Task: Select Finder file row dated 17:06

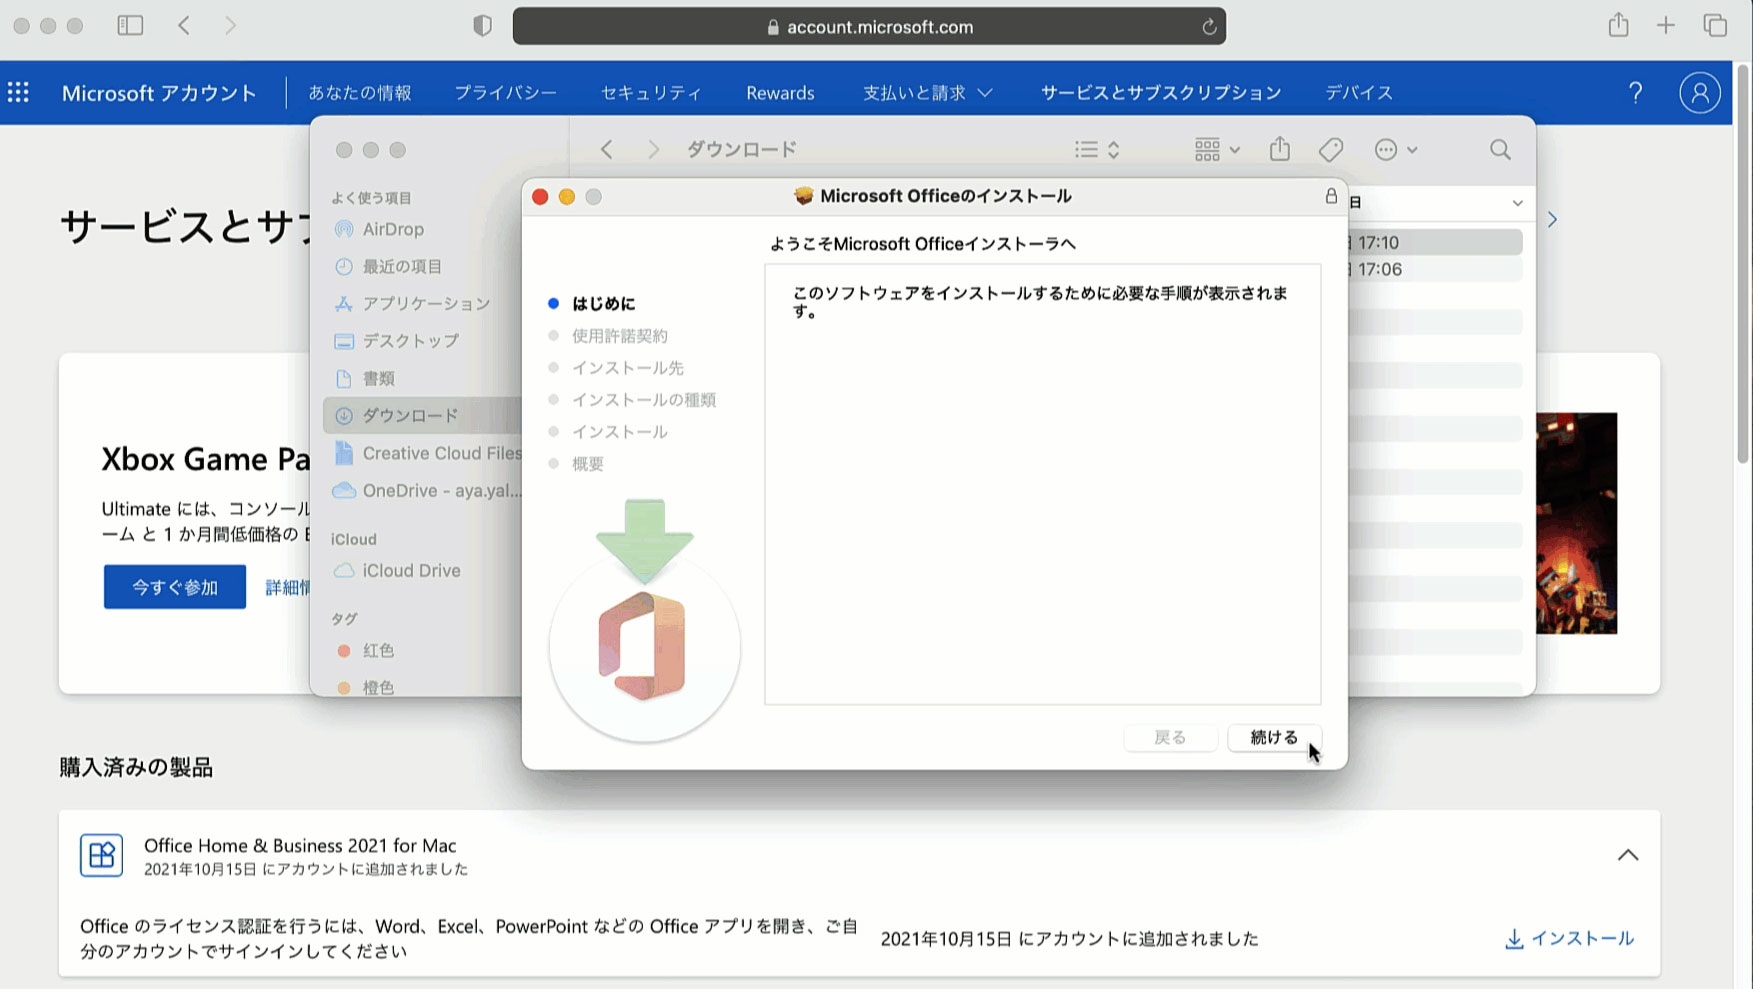Action: click(x=1435, y=269)
